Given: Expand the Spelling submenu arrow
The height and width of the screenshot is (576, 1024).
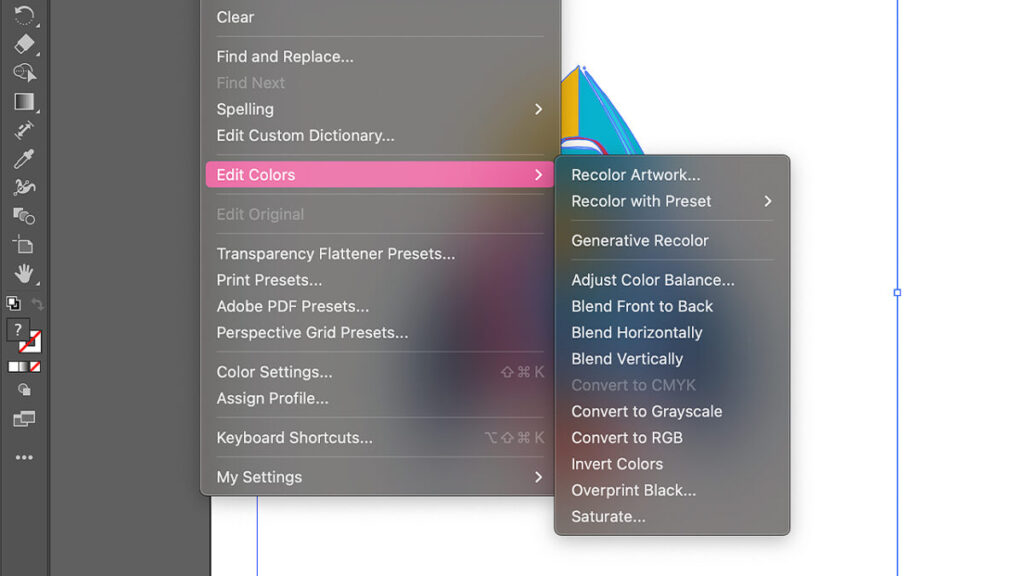Looking at the screenshot, I should (538, 109).
